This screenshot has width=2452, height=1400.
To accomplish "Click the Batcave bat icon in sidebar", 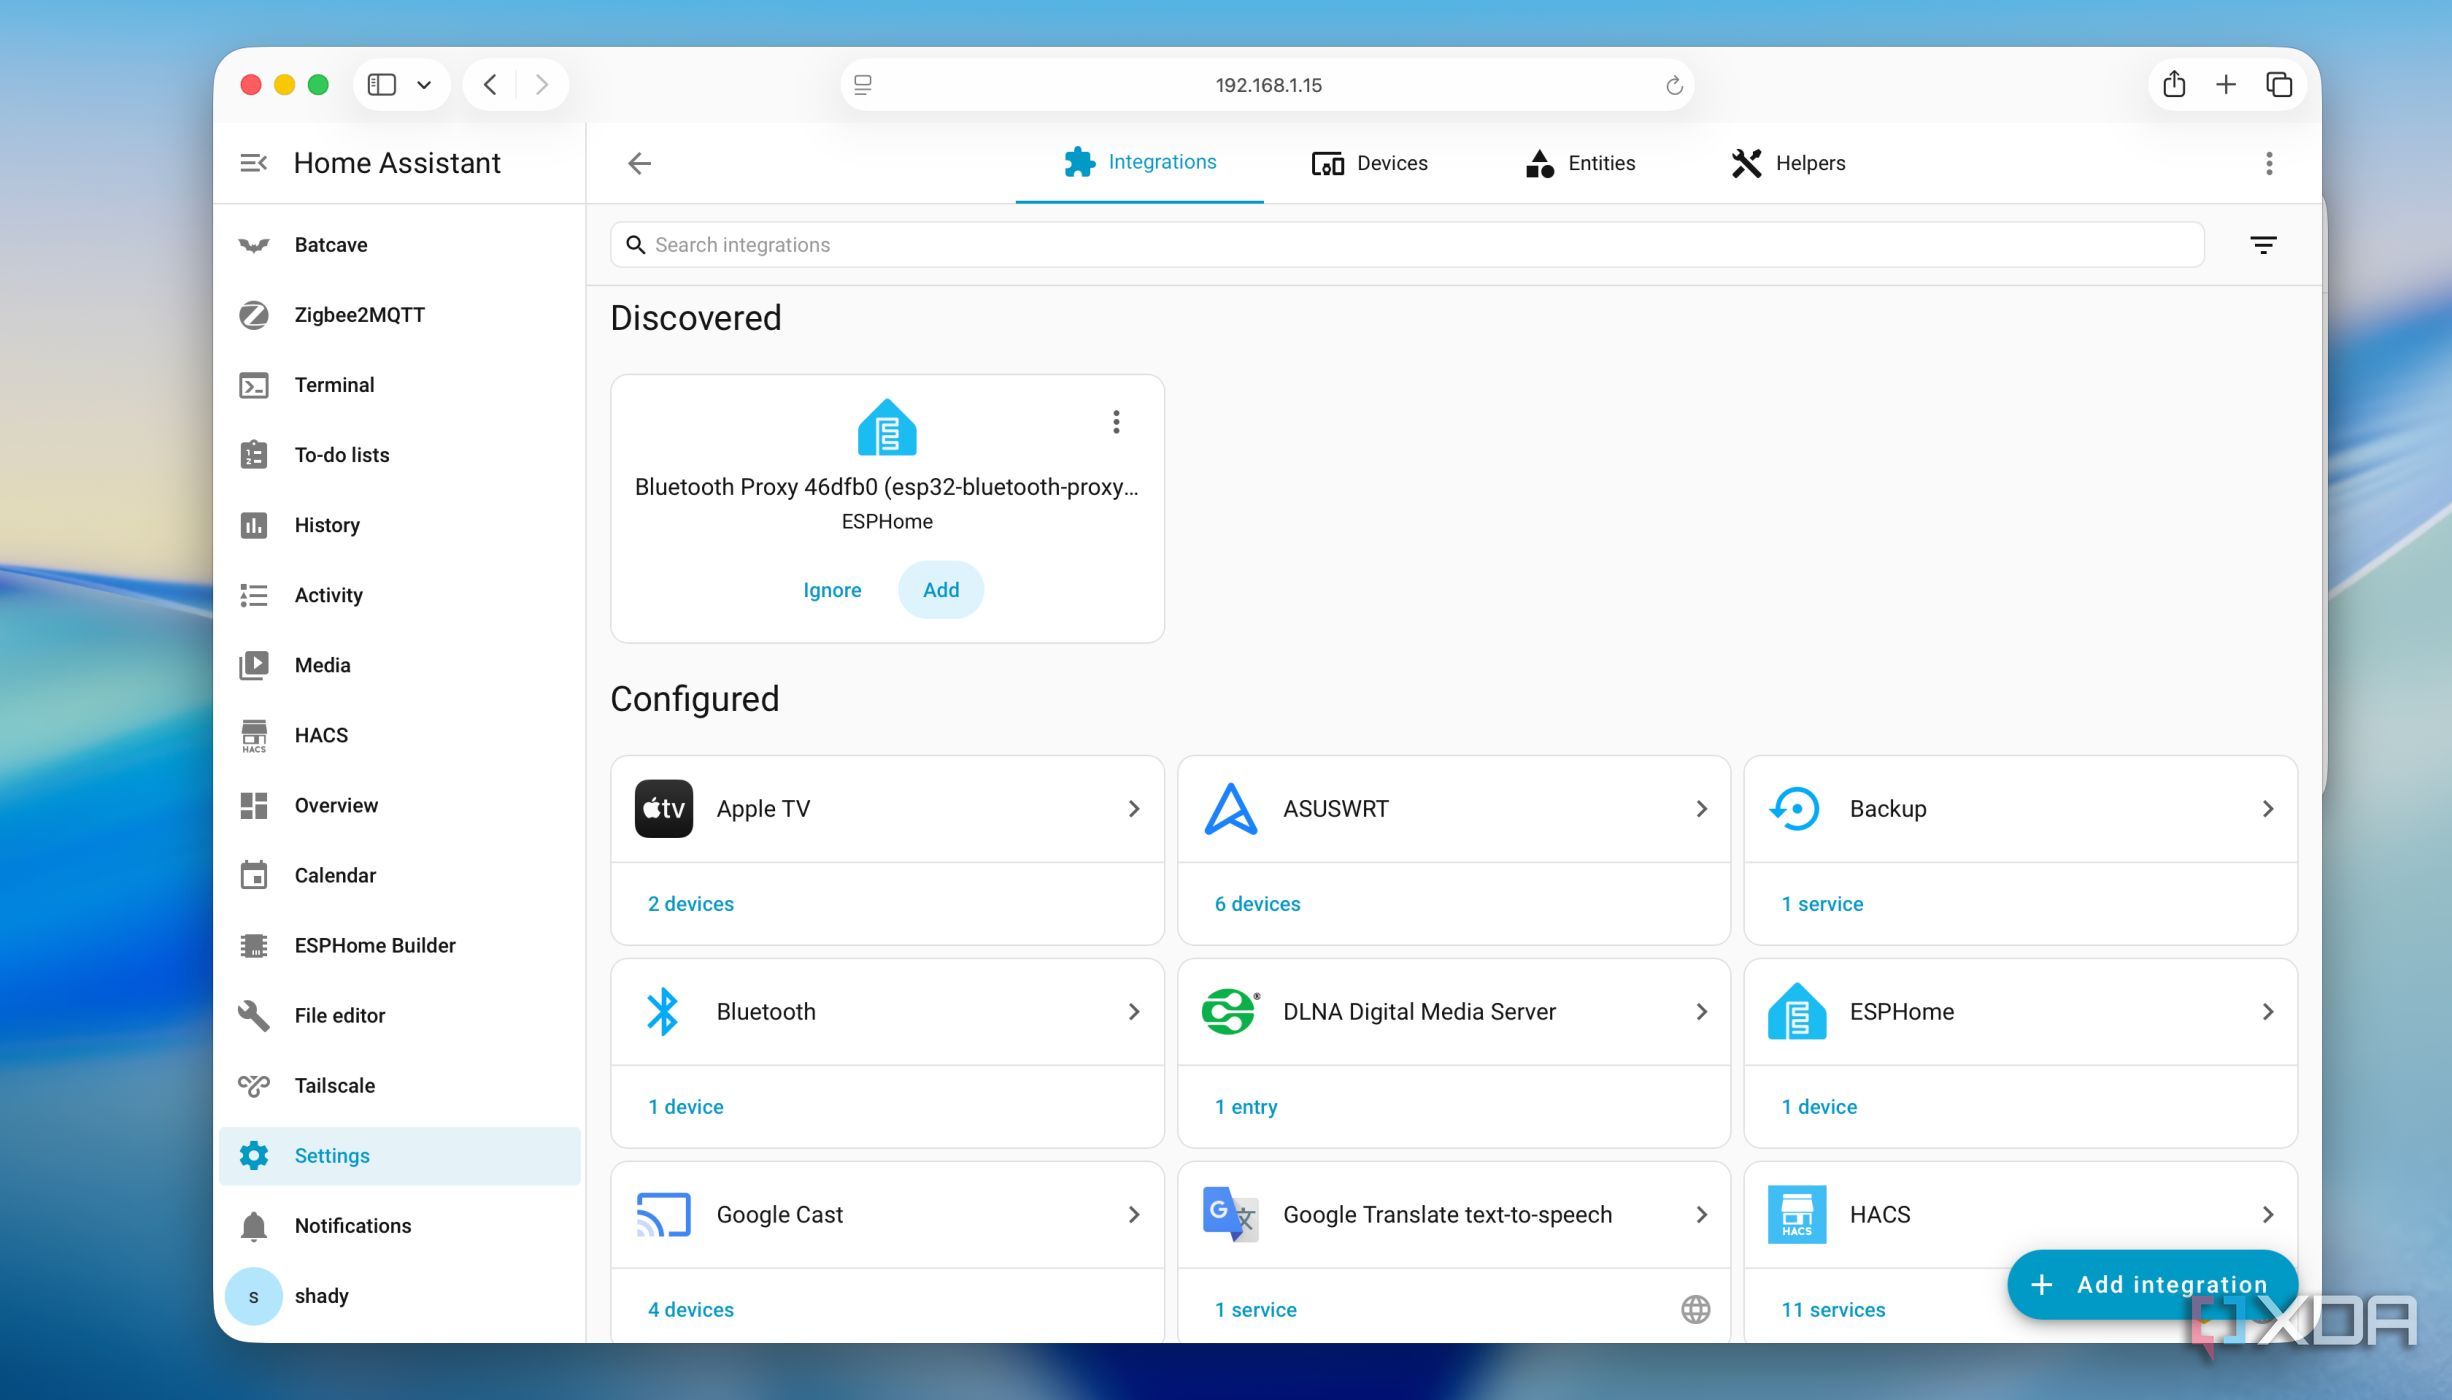I will pyautogui.click(x=254, y=245).
